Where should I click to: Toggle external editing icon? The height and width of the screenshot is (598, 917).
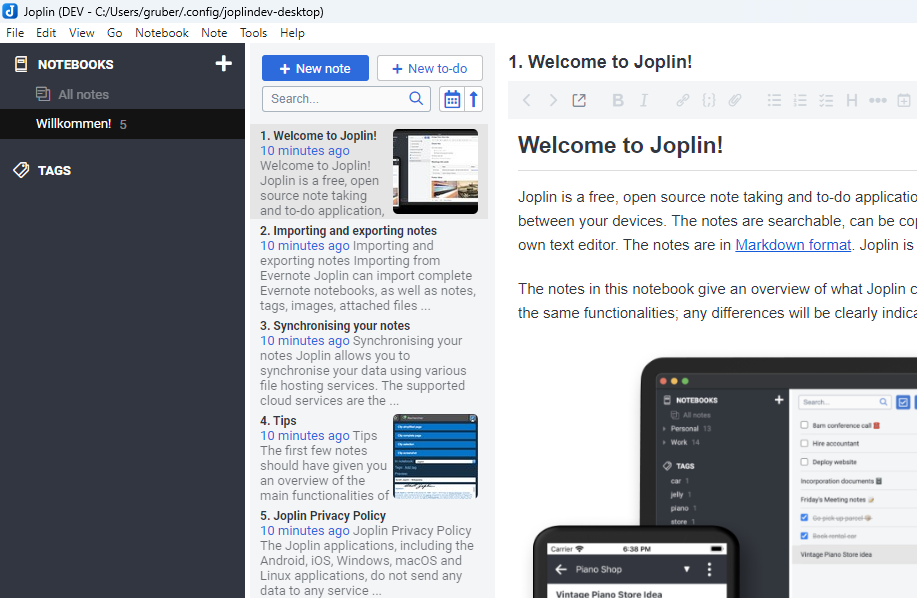[x=579, y=101]
